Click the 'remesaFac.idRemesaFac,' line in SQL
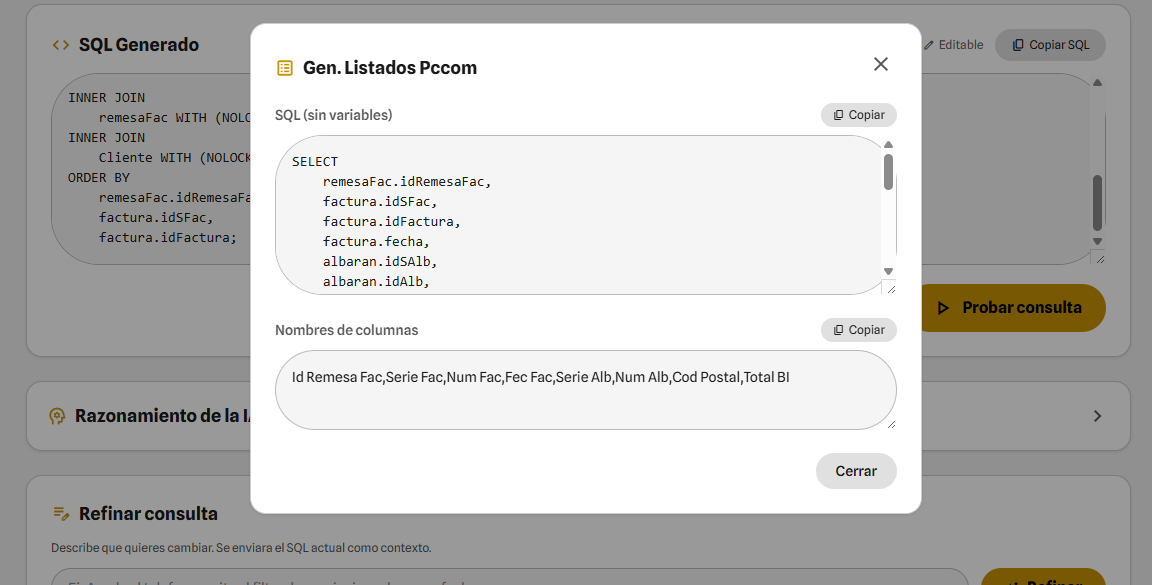This screenshot has height=585, width=1152. point(407,182)
